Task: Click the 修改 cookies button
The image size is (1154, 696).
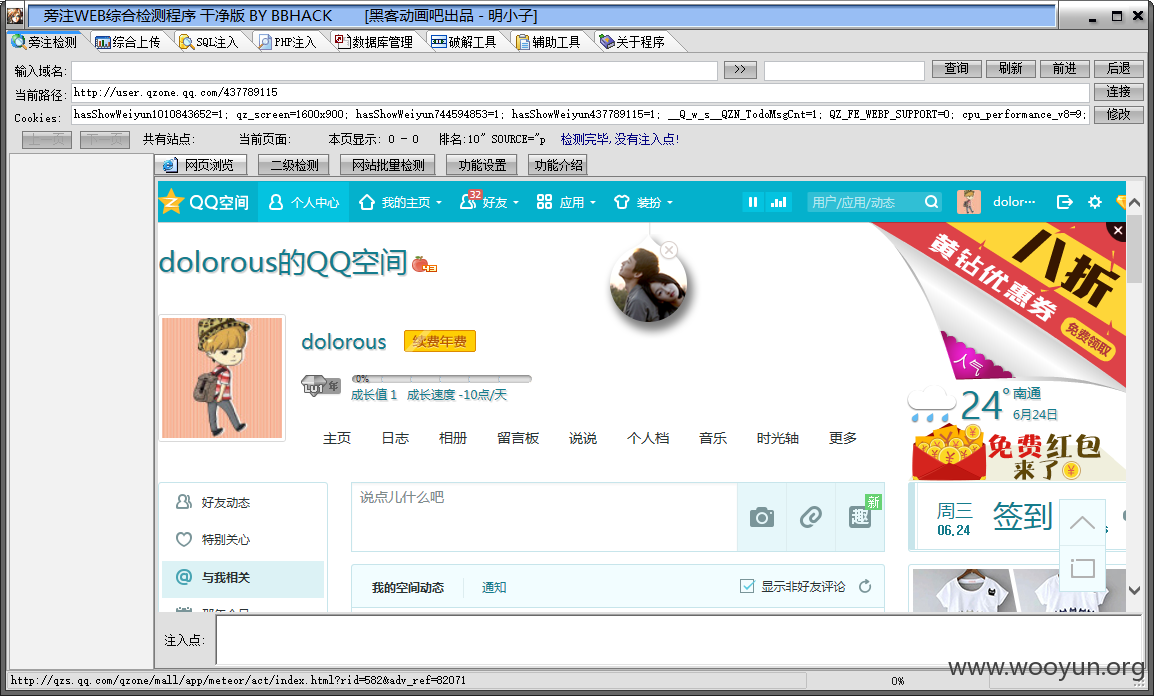Action: click(x=1119, y=114)
